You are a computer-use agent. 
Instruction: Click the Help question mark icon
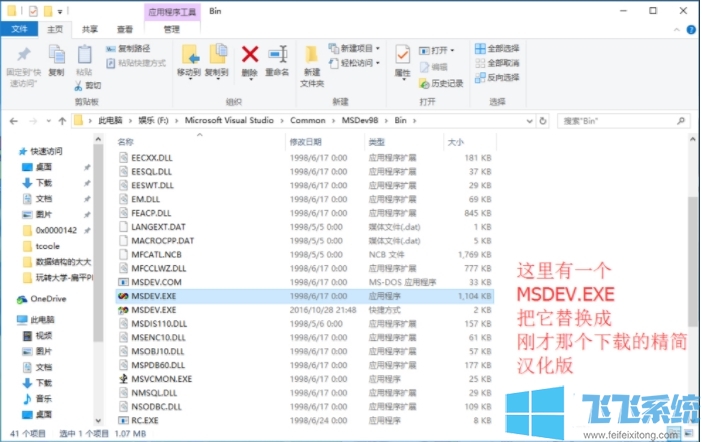tap(691, 30)
